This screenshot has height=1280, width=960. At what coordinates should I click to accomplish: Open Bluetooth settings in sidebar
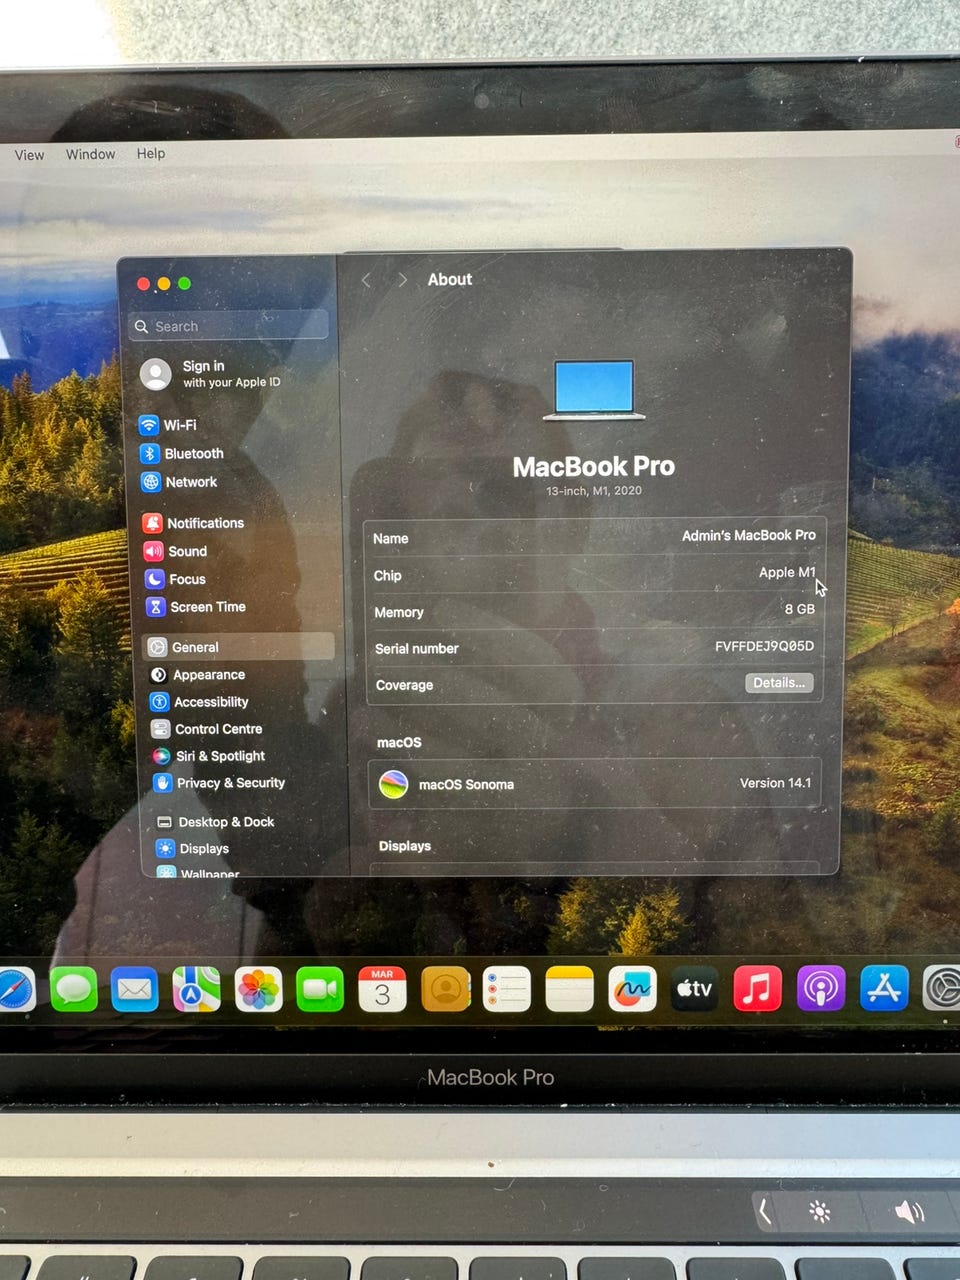click(182, 453)
